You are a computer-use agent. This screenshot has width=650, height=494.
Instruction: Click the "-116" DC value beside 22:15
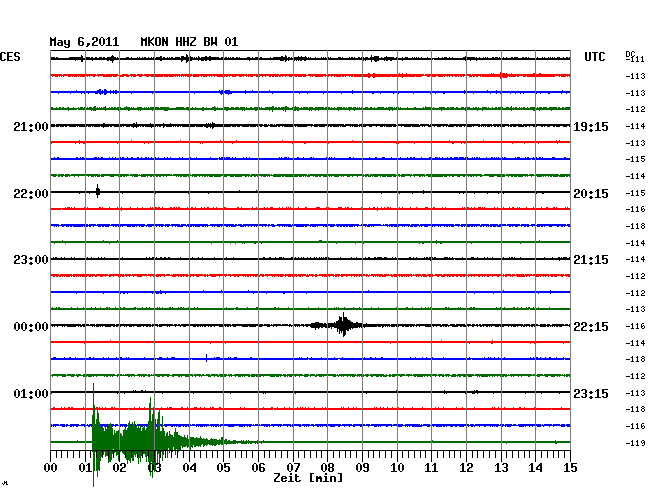tap(635, 326)
